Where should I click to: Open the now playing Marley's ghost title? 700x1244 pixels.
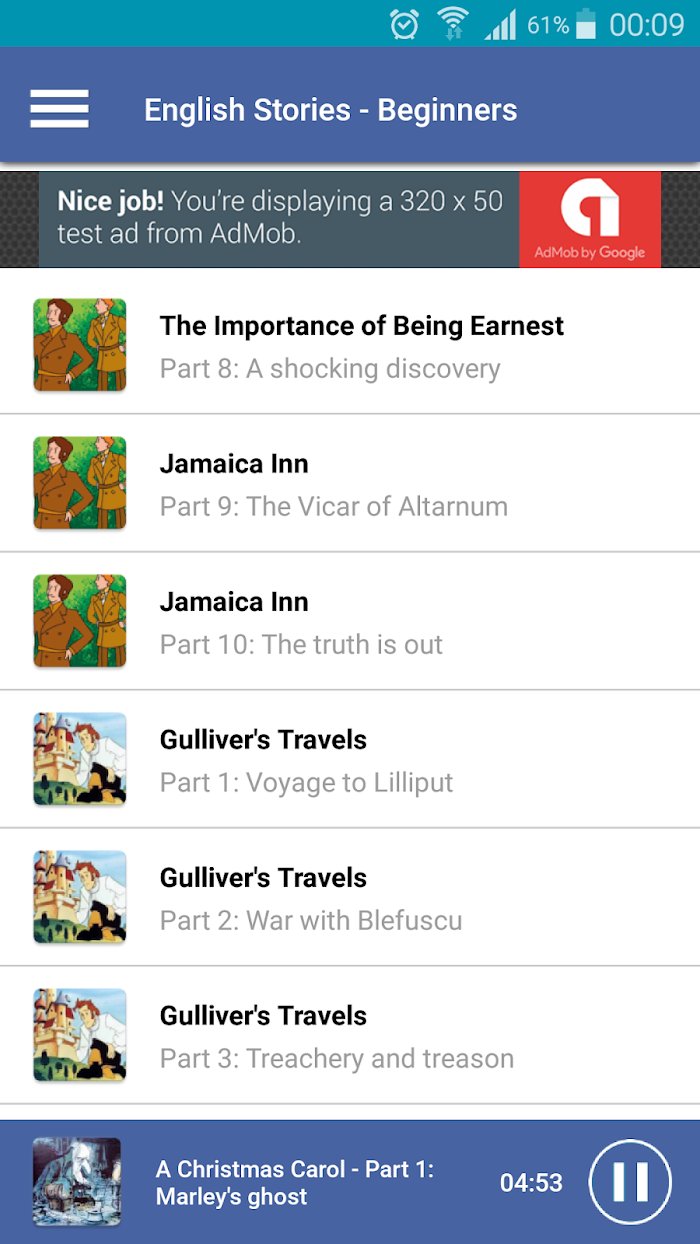pos(295,1182)
